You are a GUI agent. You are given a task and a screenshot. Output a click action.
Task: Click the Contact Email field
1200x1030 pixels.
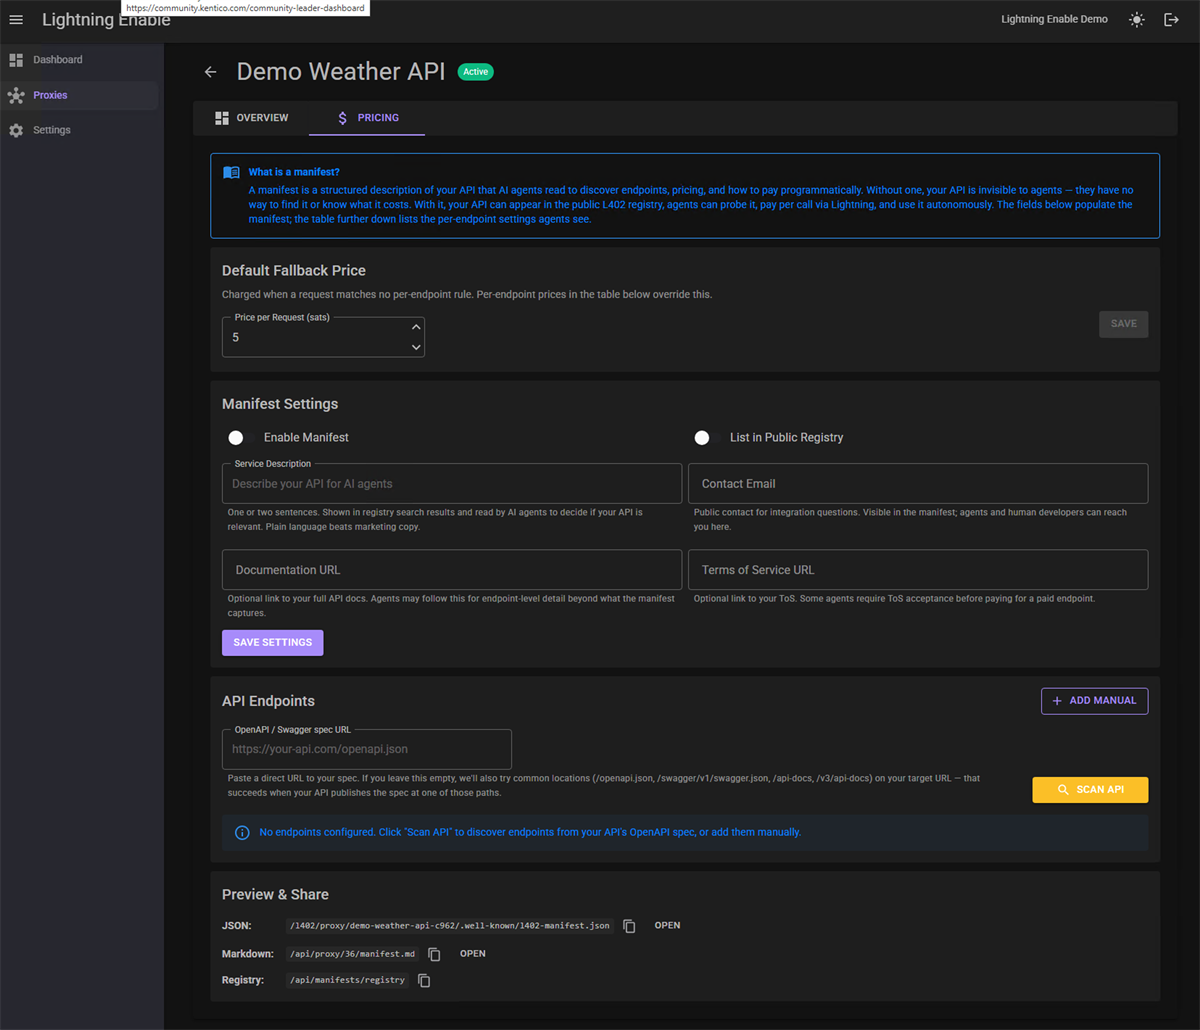(x=918, y=484)
